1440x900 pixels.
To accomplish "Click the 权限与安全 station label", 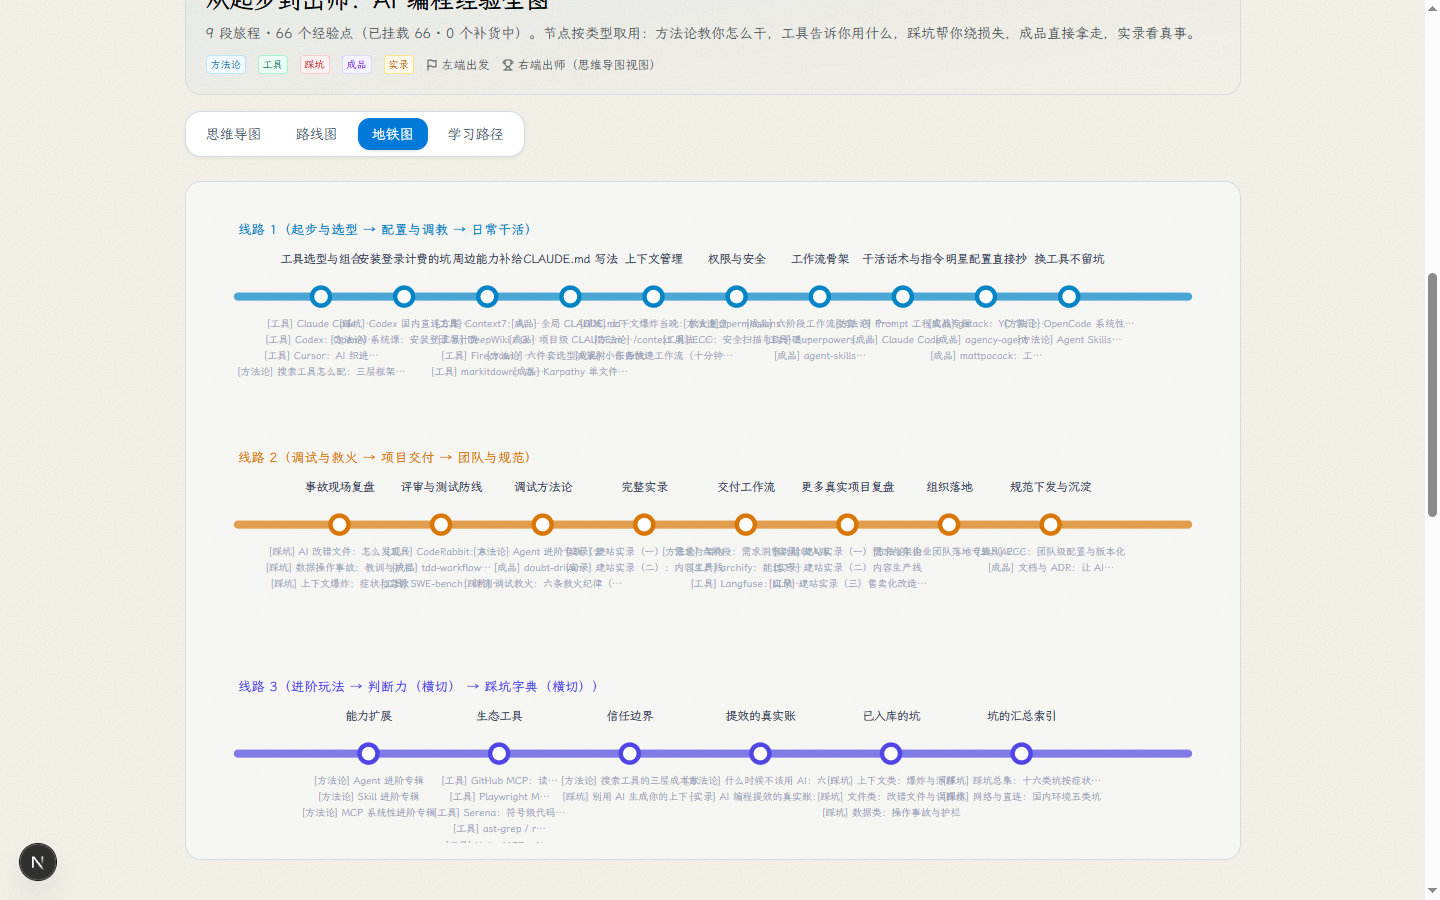I will (x=737, y=259).
